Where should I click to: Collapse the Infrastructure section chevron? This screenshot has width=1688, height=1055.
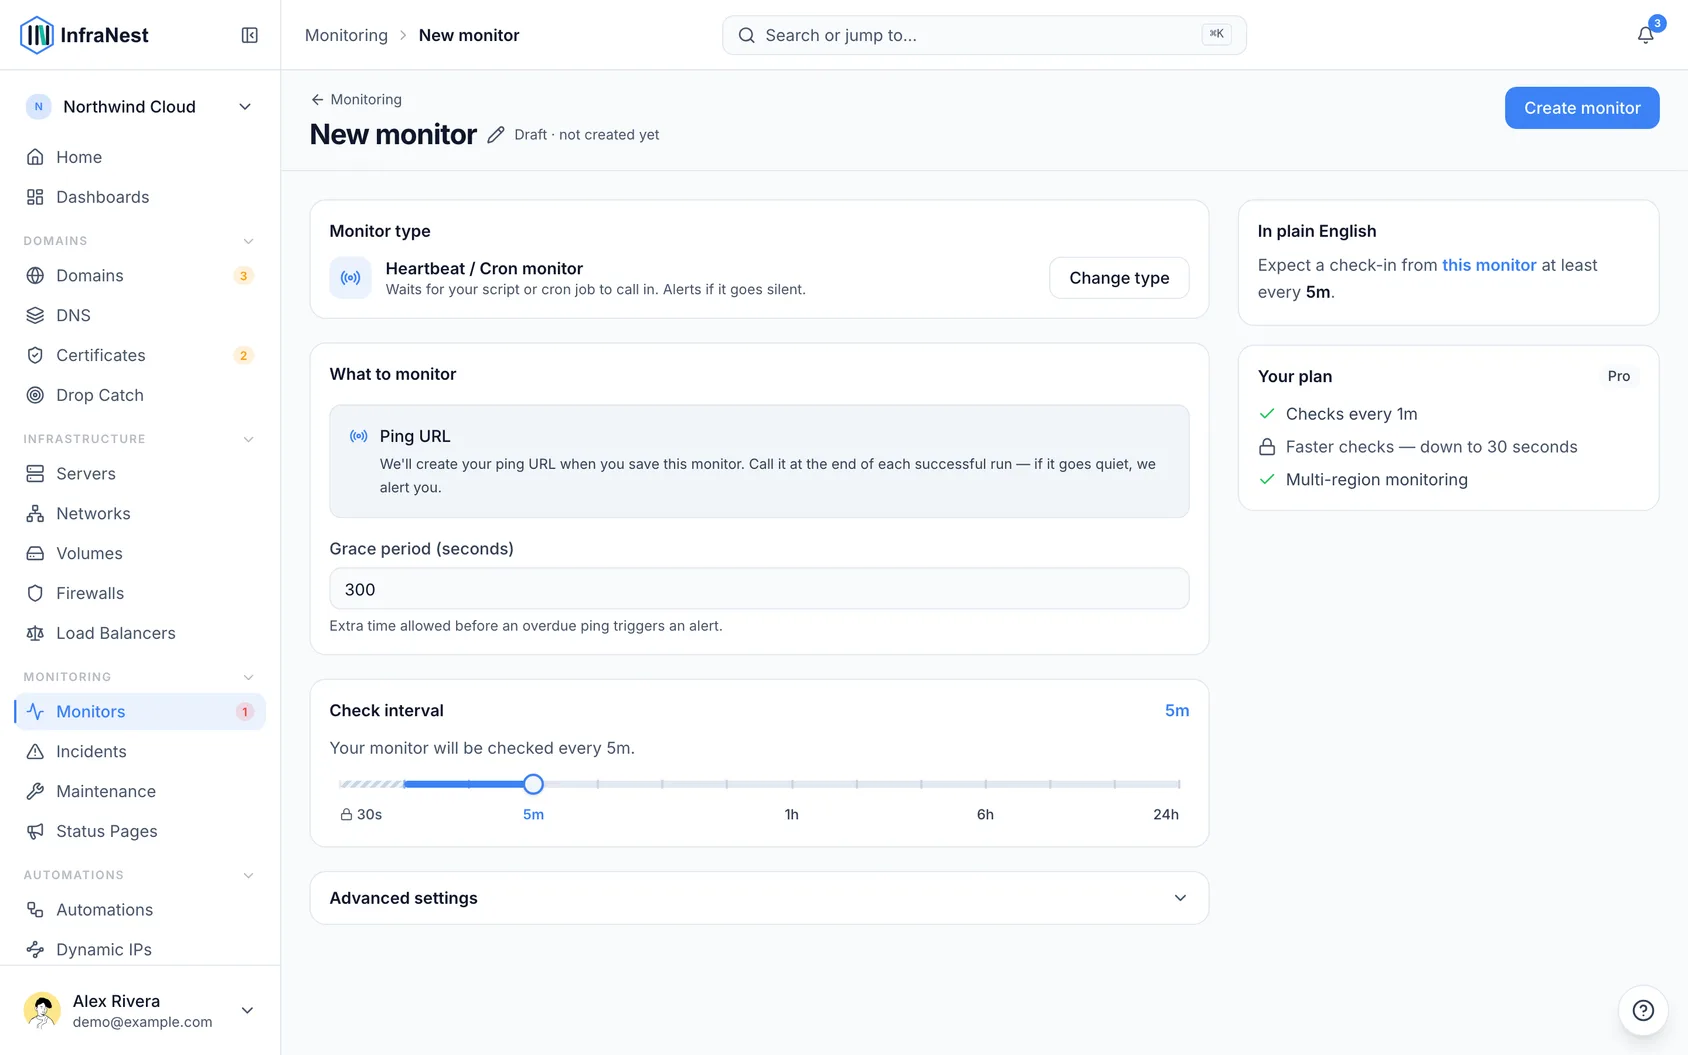click(249, 439)
